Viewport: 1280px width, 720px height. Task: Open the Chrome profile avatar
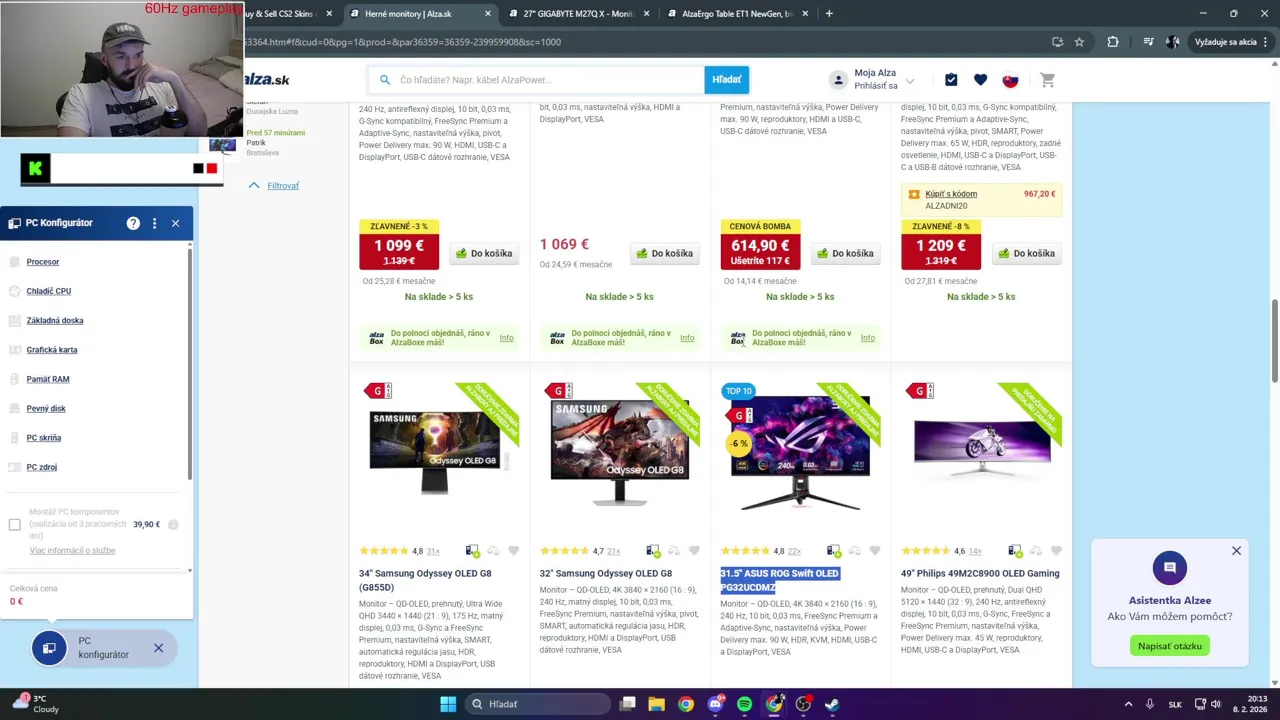pyautogui.click(x=1173, y=42)
